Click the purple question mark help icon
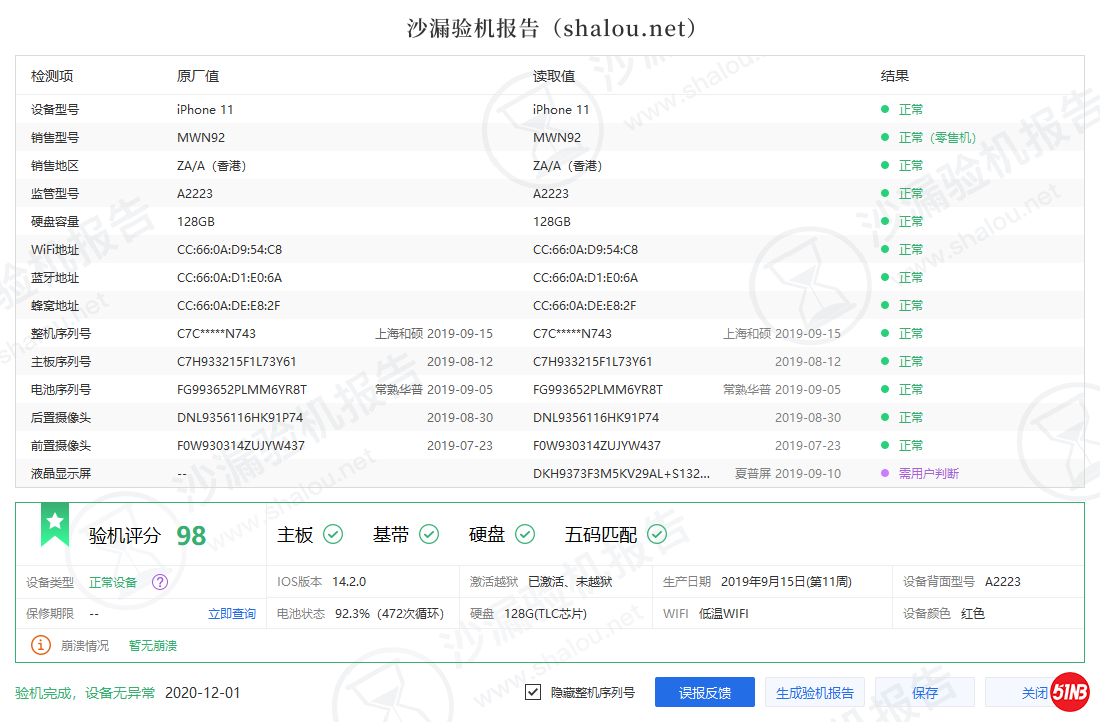 coord(160,582)
